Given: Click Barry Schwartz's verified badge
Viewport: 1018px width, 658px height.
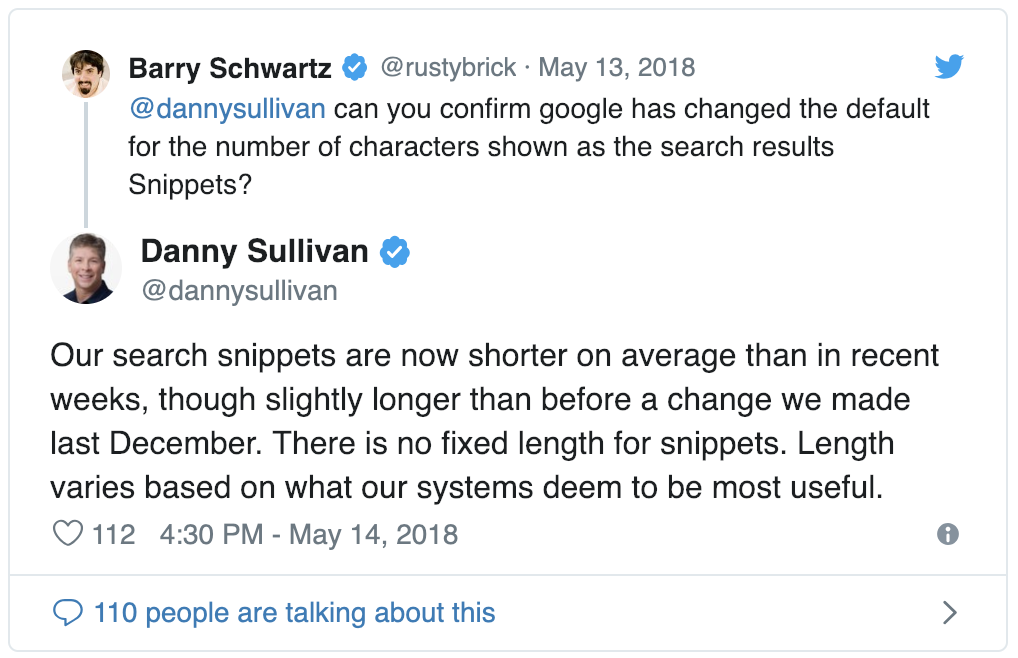Looking at the screenshot, I should click(x=353, y=67).
